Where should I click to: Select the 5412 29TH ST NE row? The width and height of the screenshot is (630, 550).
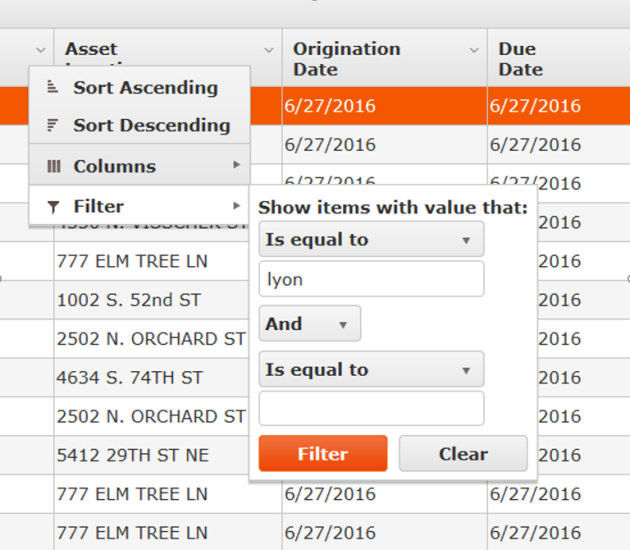[x=133, y=455]
